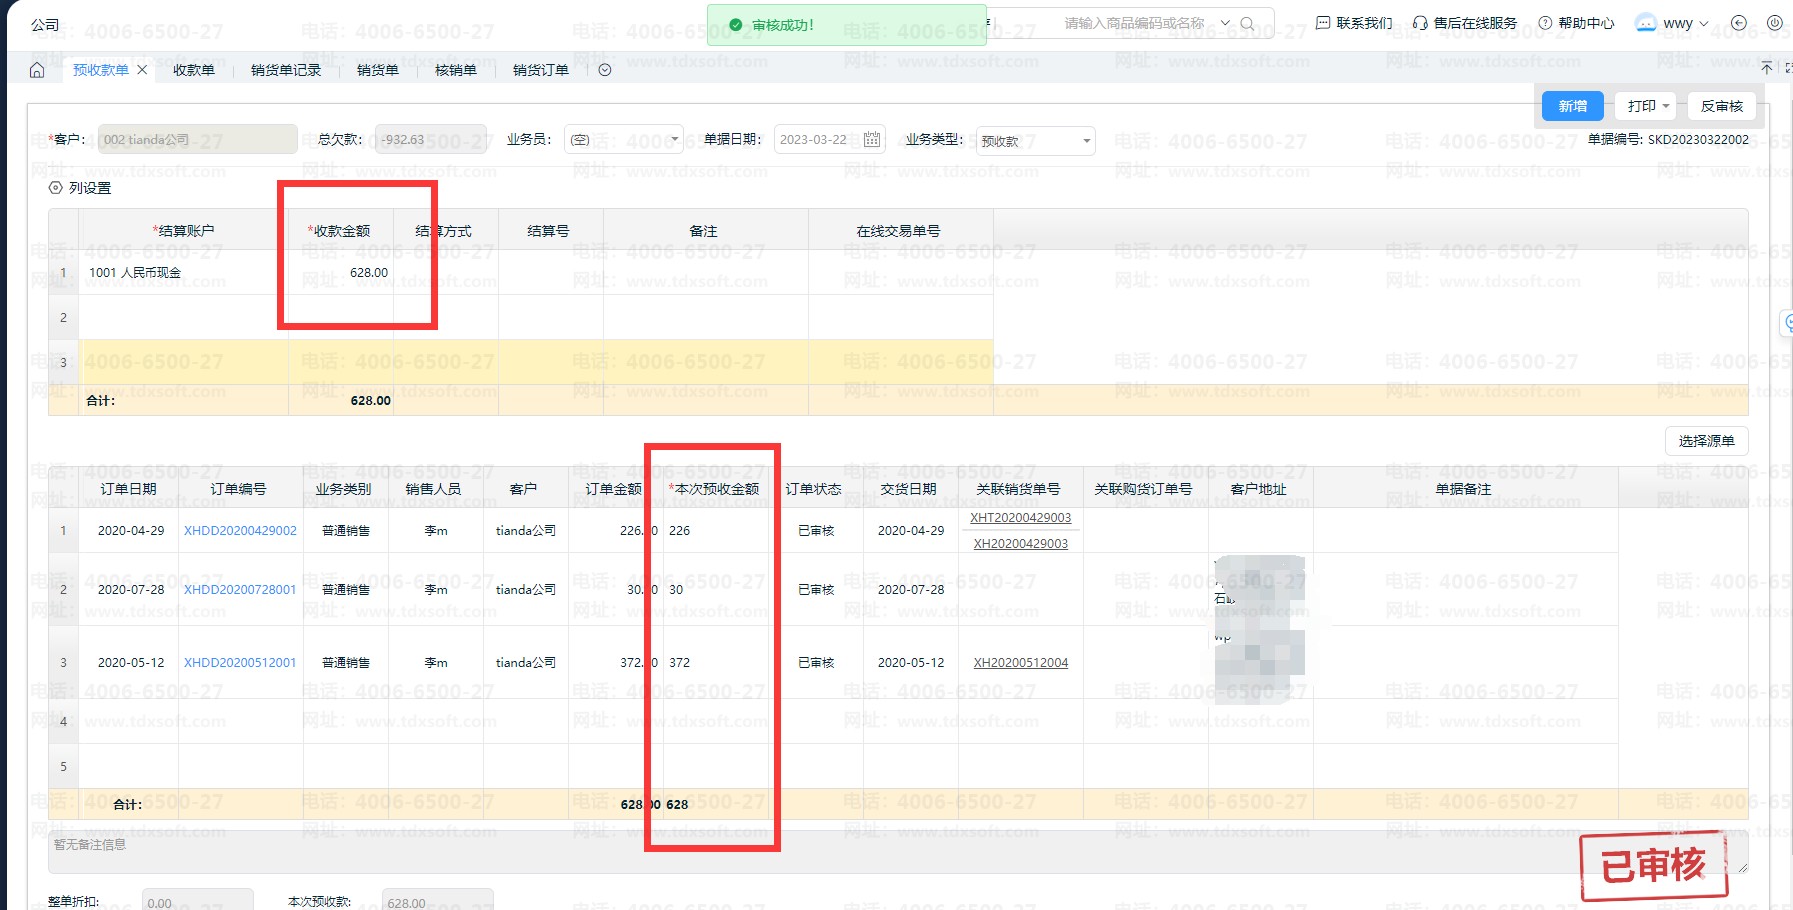Expand the 打印 print options arrow

[x=1666, y=106]
